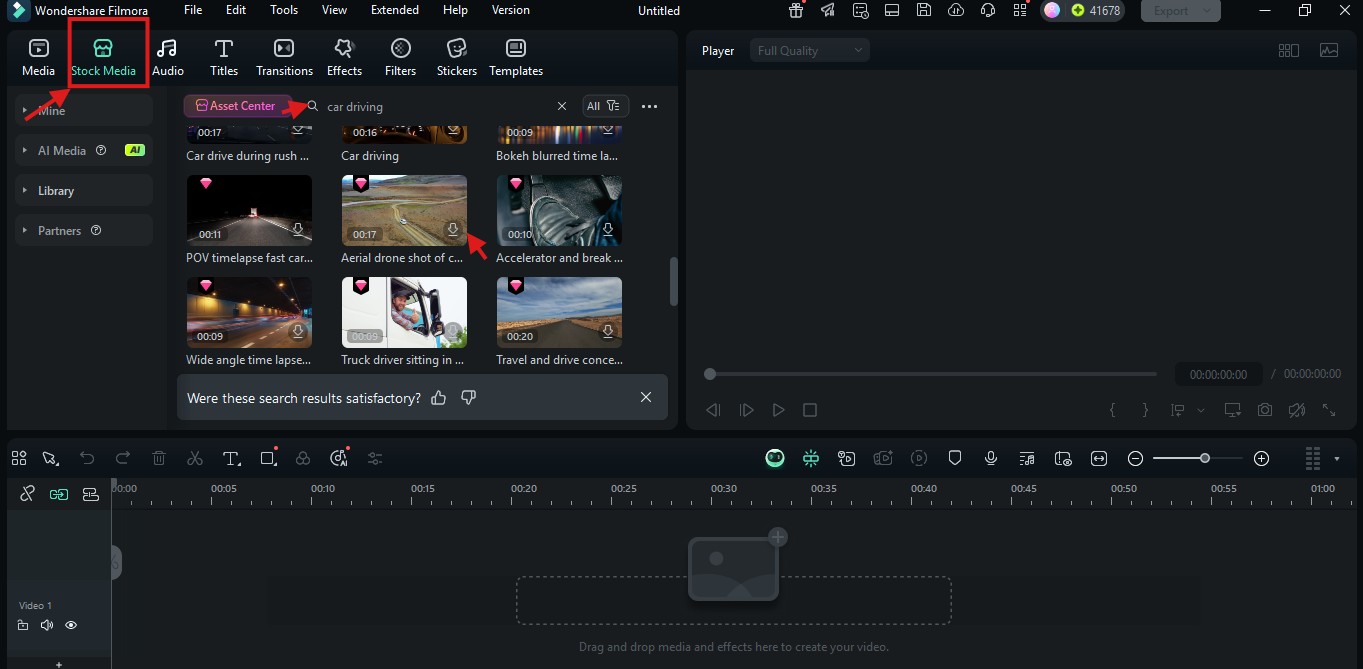
Task: Open the apps grid icon in title bar
Action: 1020,11
